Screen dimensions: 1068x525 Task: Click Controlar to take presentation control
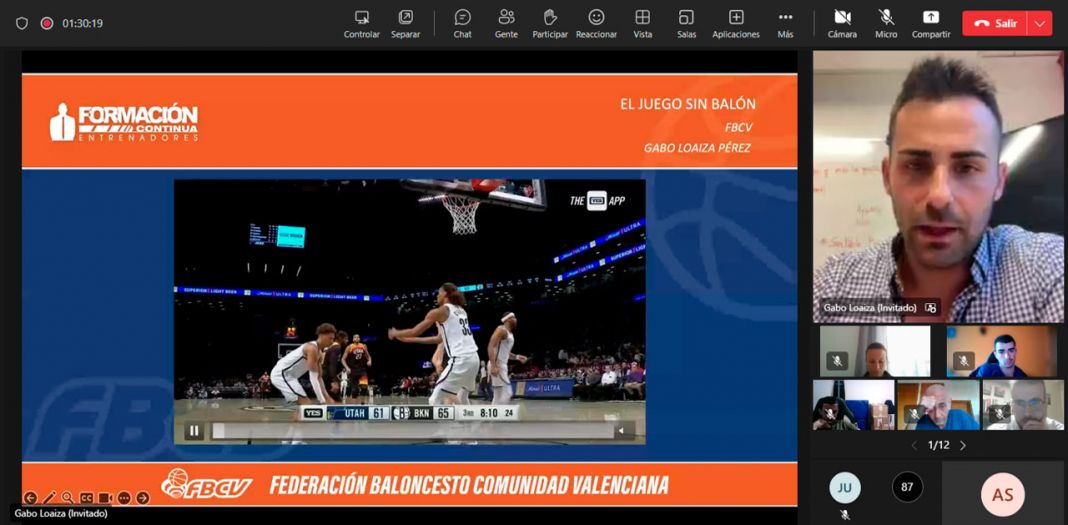[362, 23]
